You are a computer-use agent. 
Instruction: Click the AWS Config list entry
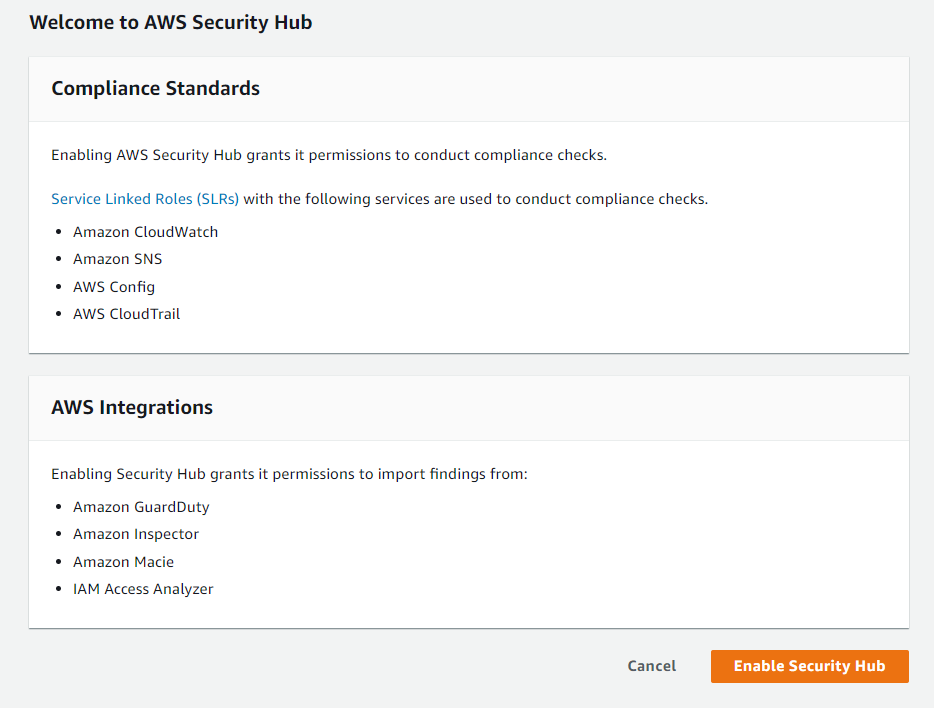114,287
